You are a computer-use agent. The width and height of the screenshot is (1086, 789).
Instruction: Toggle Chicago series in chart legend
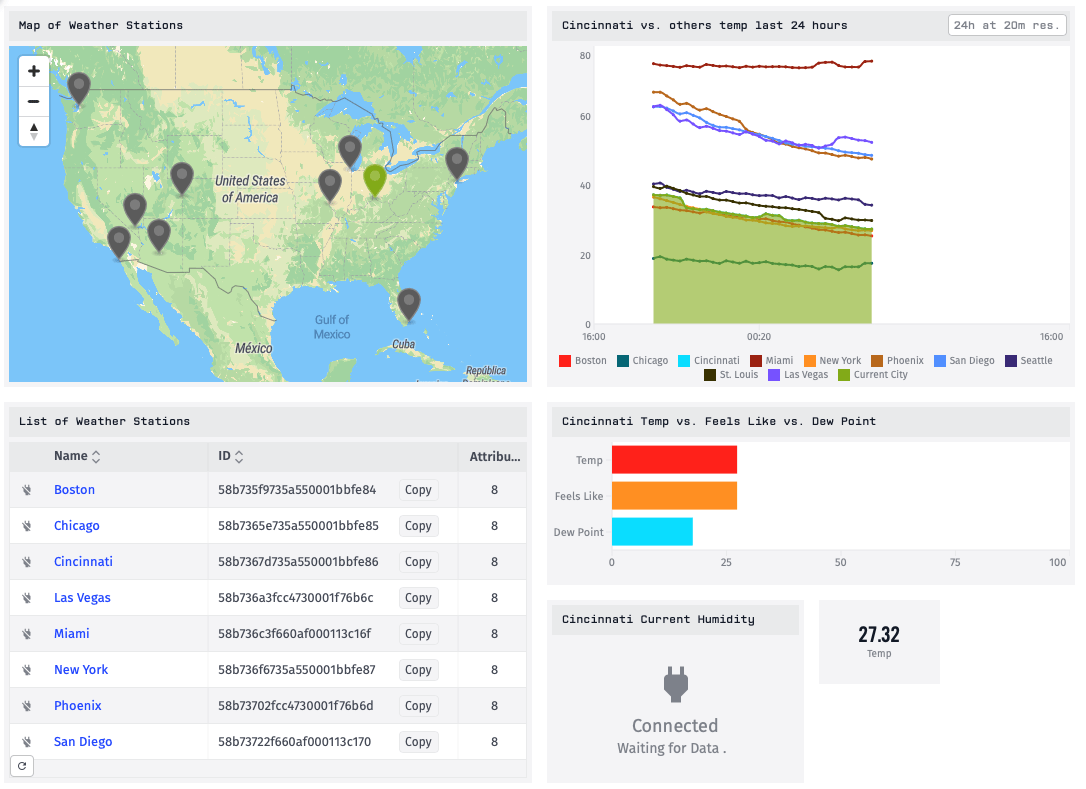[643, 361]
